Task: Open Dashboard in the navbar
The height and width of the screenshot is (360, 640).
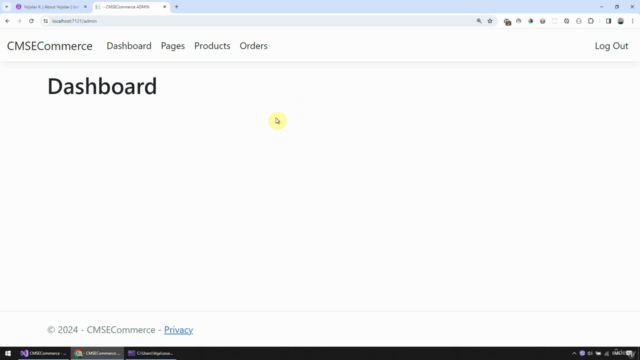Action: 129,46
